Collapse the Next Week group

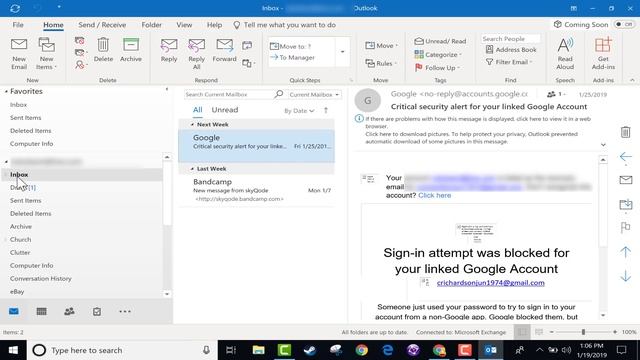point(192,124)
